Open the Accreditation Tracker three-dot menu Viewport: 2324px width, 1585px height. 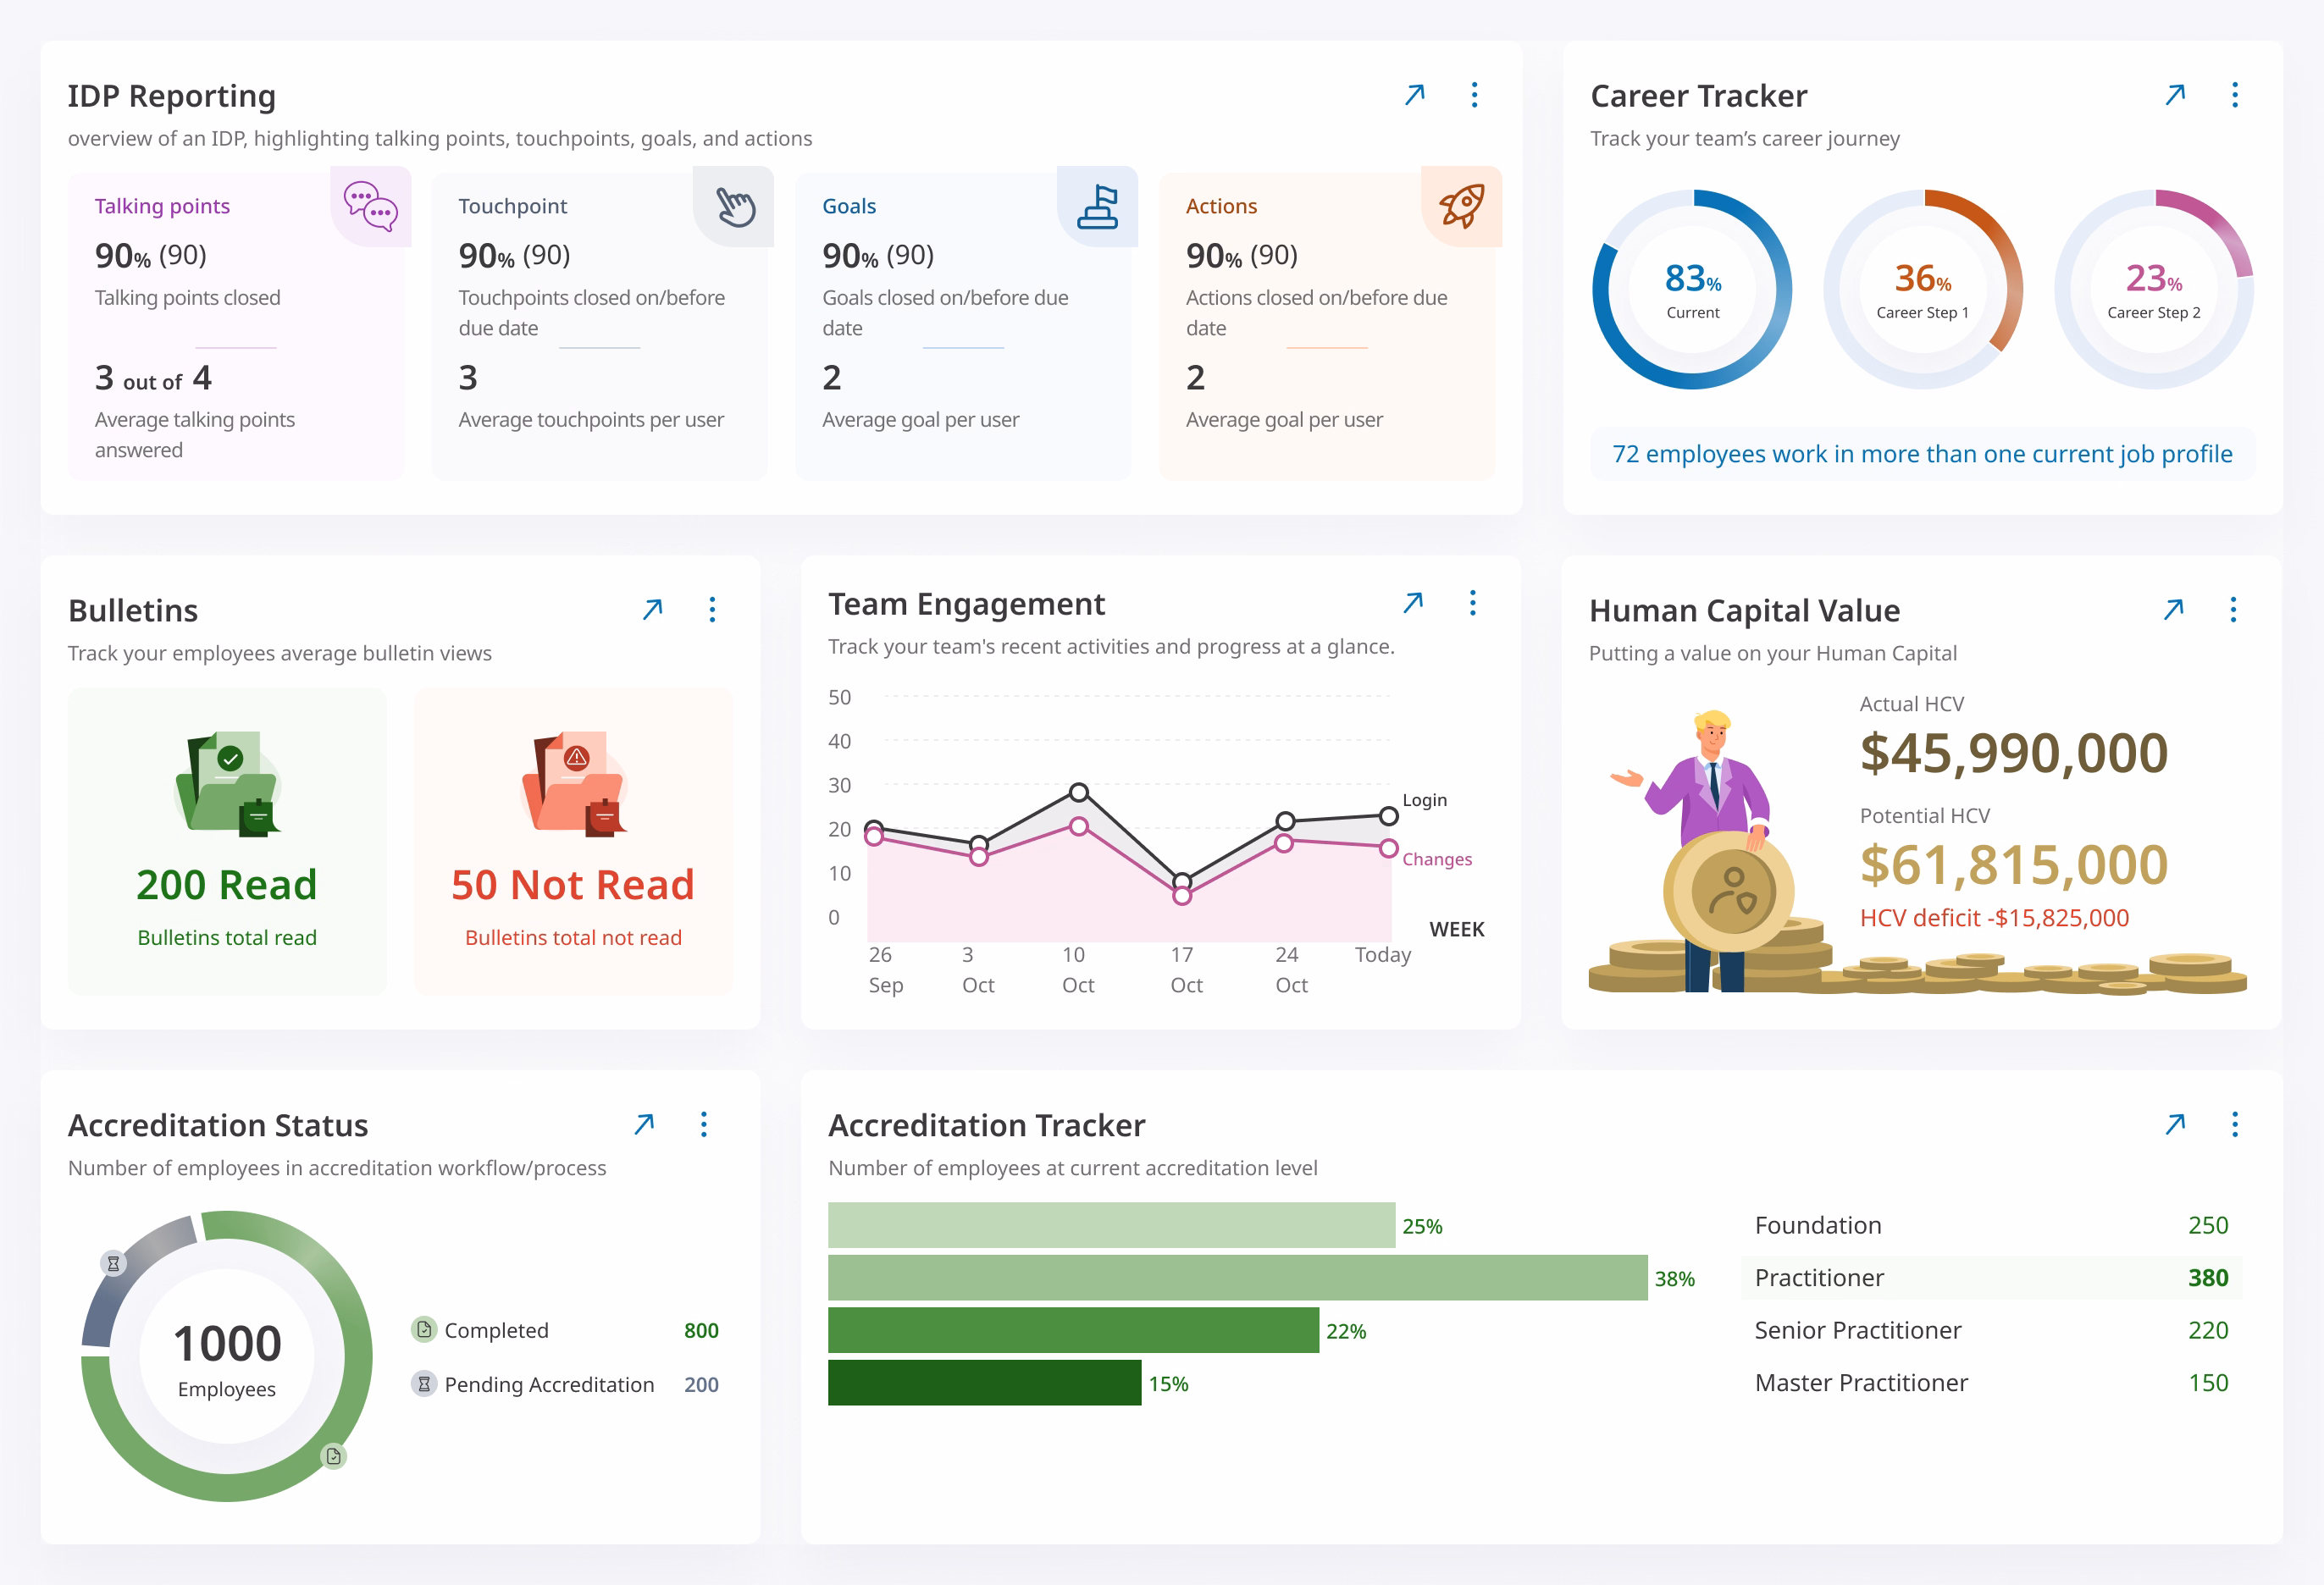coord(2235,1124)
